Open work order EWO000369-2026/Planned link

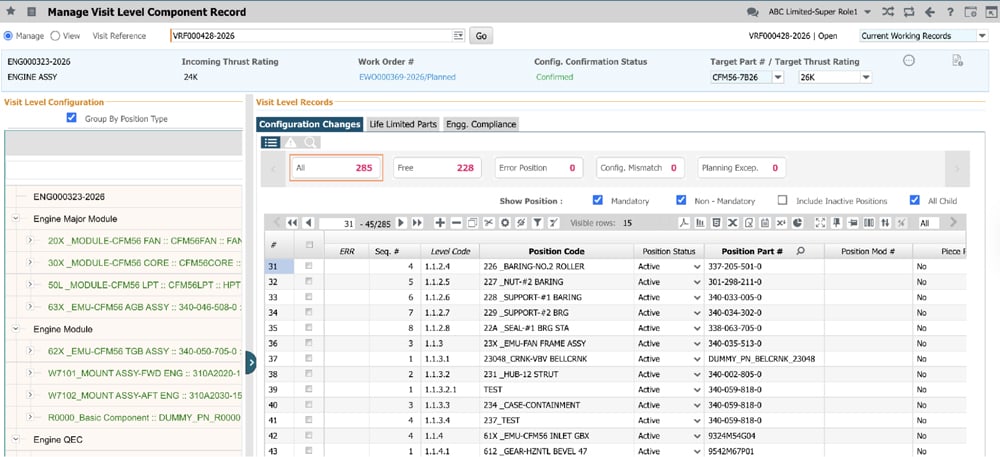408,77
